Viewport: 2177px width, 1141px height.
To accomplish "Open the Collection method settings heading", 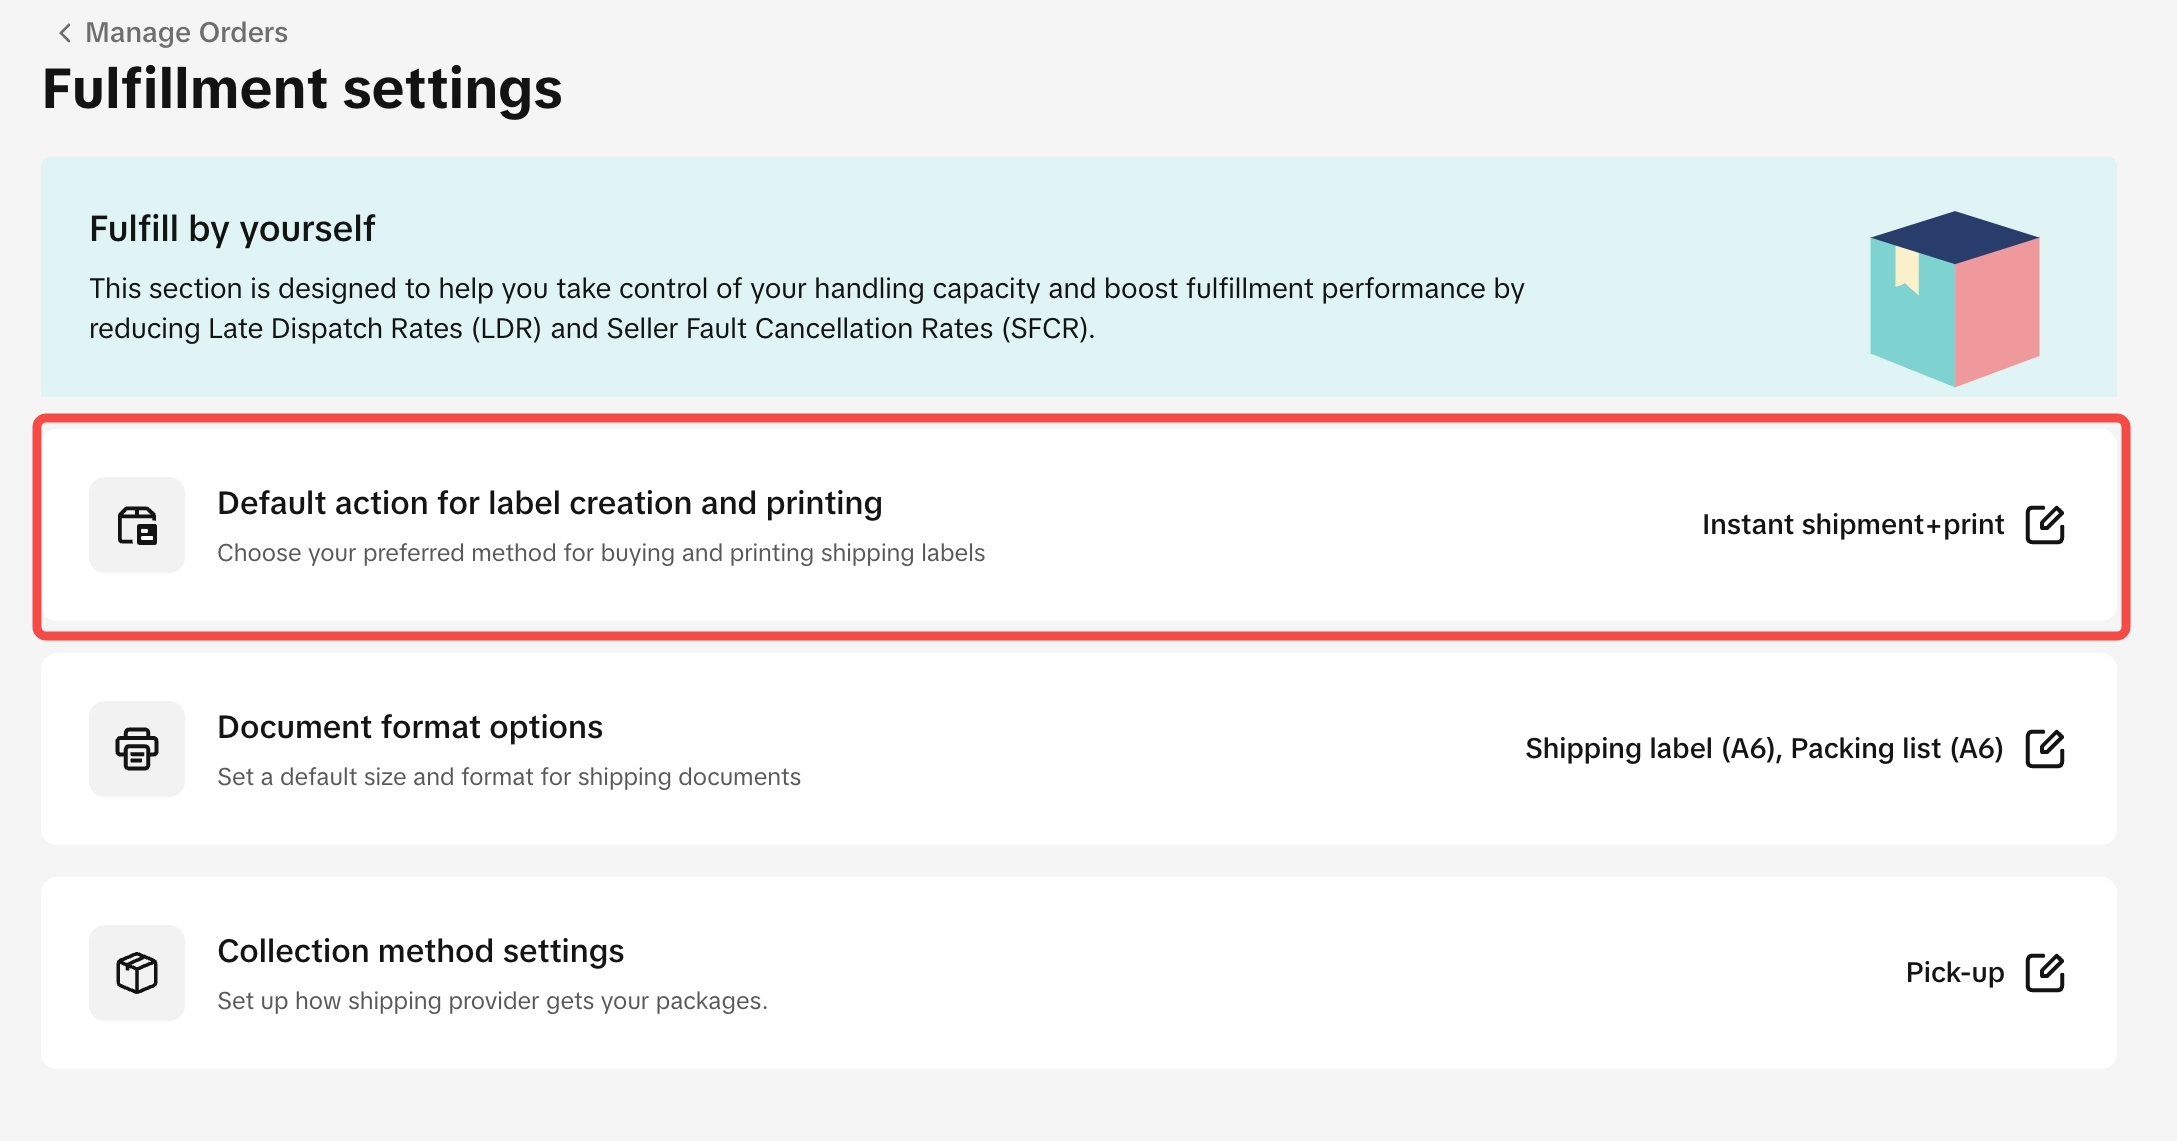I will coord(420,951).
